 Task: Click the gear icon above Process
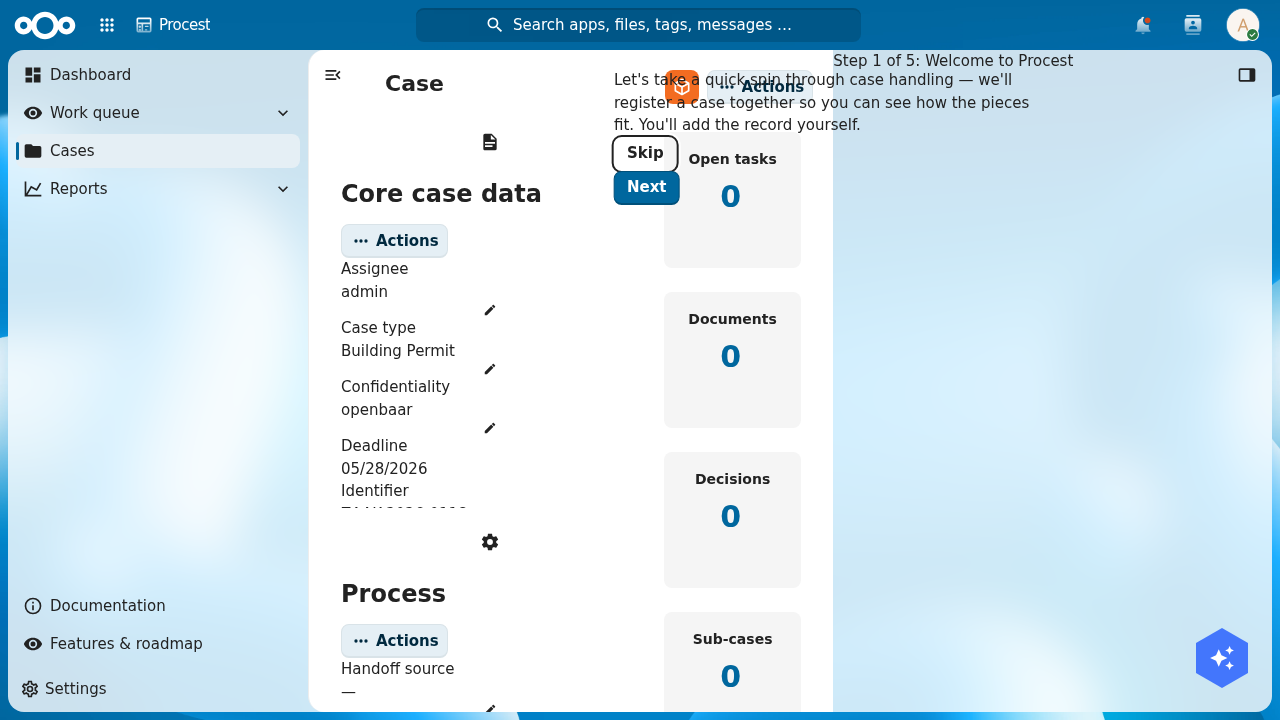tap(490, 542)
